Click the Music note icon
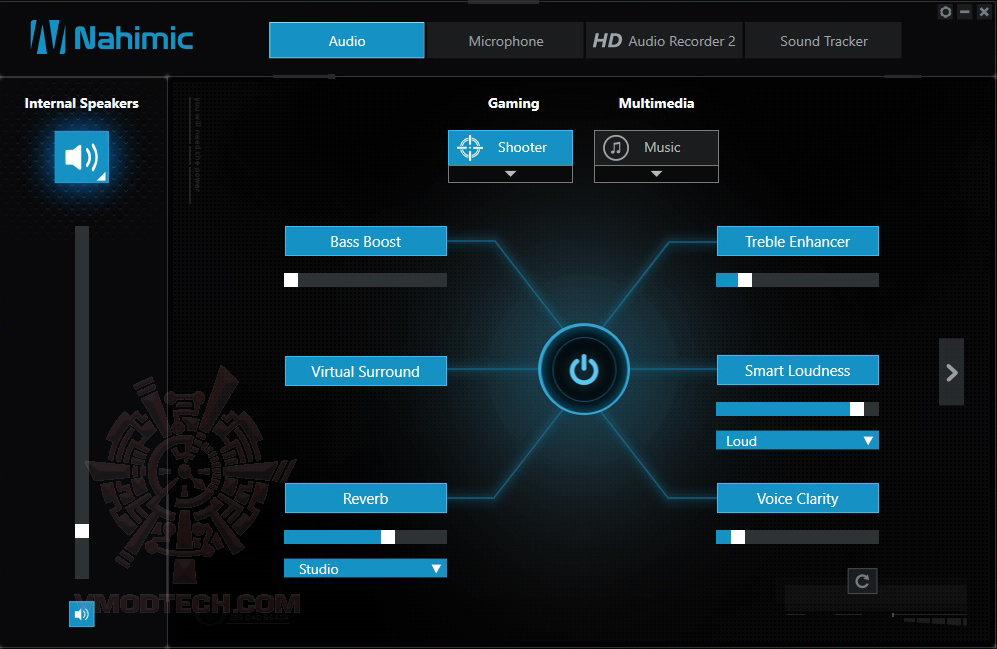Screen dimensions: 997x649 coord(615,147)
